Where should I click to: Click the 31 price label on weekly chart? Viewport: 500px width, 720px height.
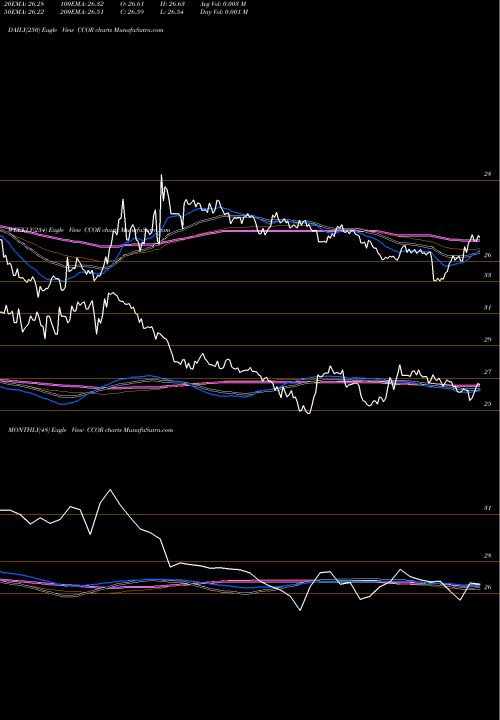487,308
